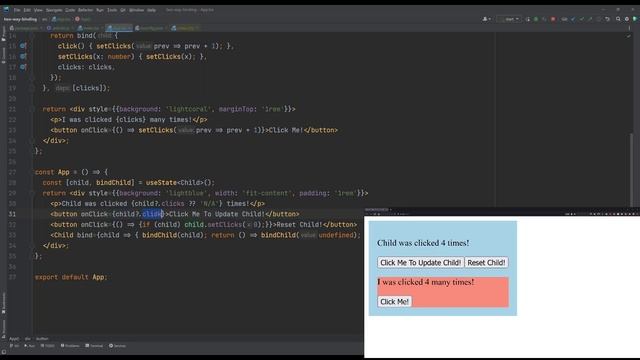Click 'export default App;' on line 37
The width and height of the screenshot is (640, 360).
[71, 277]
